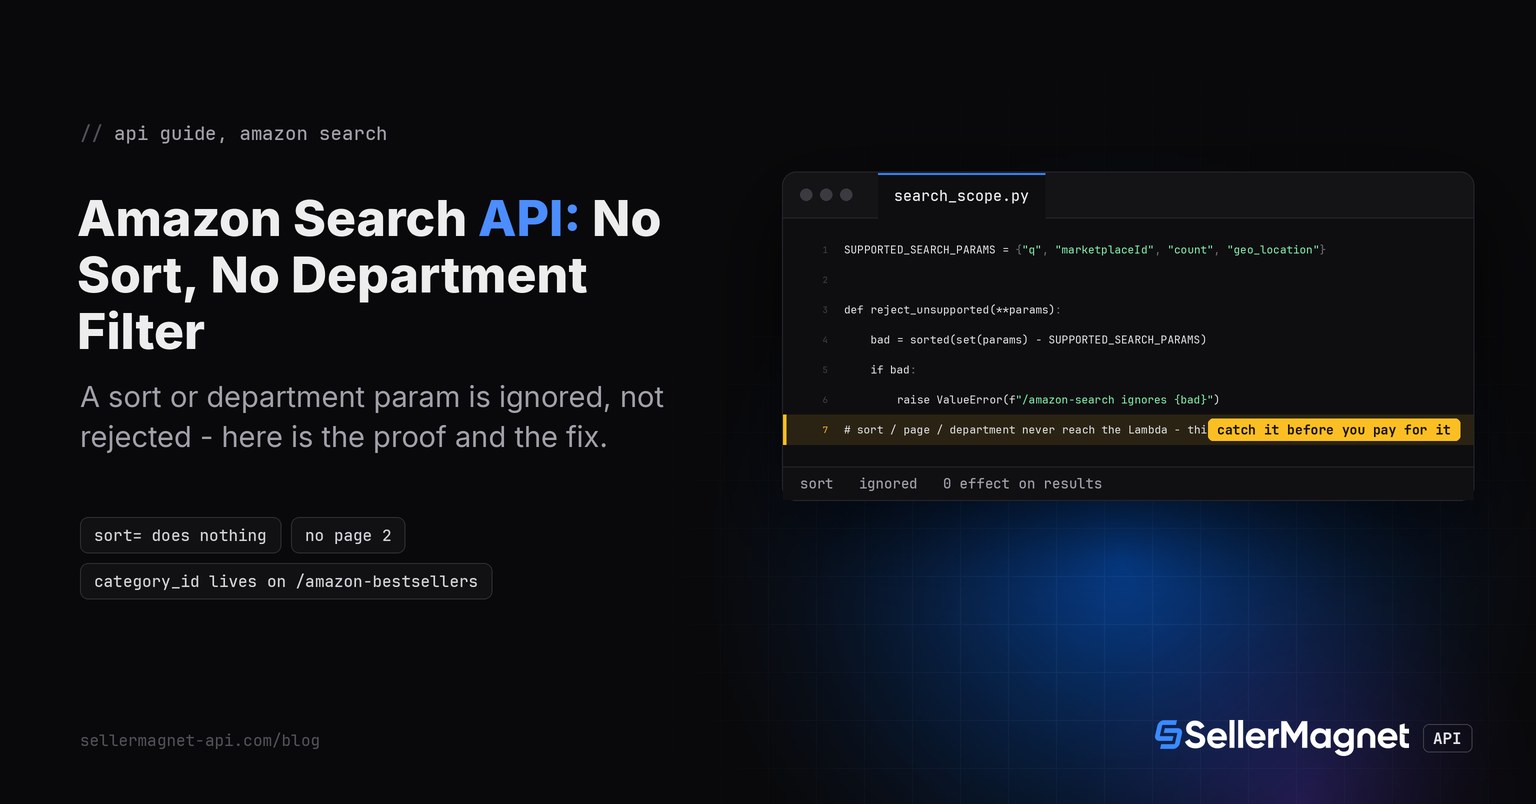Click the '// api guide, amazon search' text
This screenshot has width=1536, height=804.
click(233, 134)
